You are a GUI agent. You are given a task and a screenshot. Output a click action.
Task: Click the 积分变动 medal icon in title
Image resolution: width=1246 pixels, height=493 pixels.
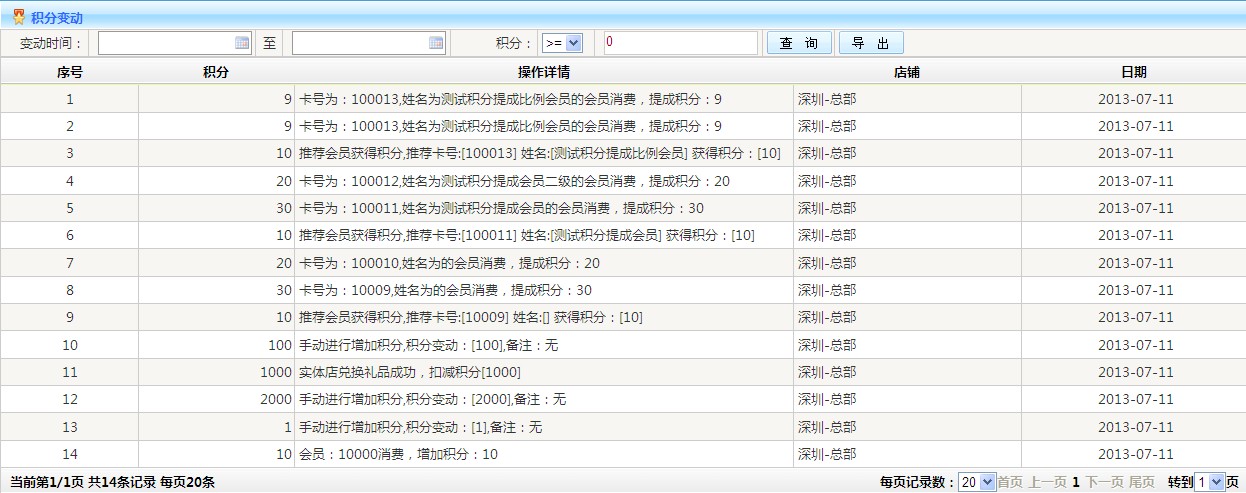tap(18, 17)
